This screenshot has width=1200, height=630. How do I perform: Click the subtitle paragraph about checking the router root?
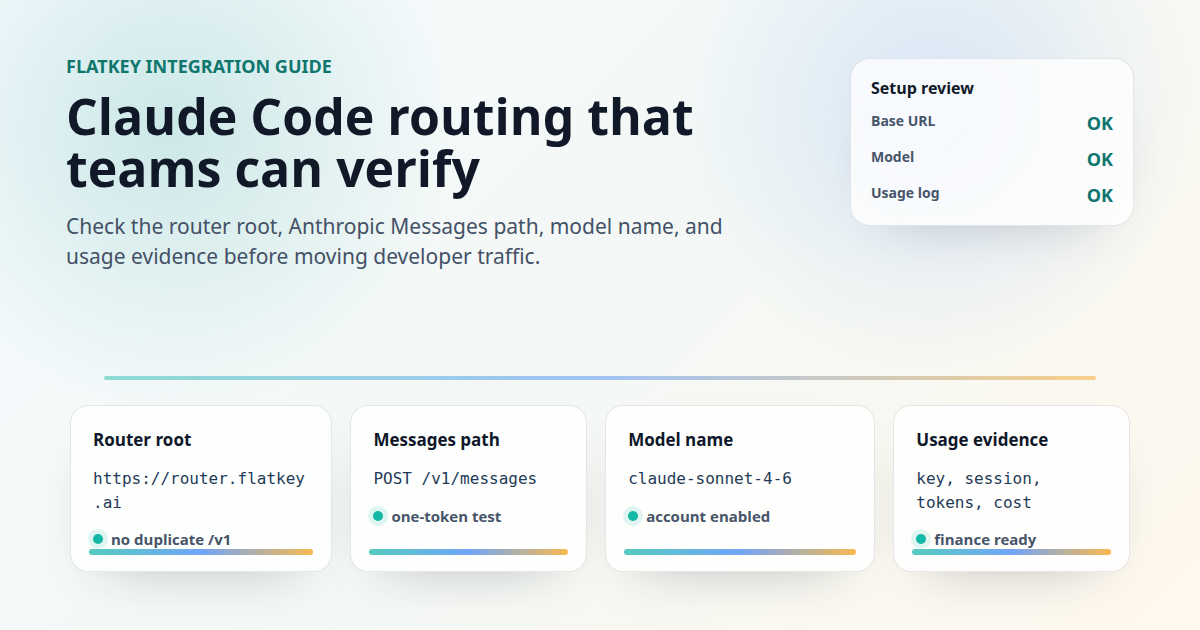(x=394, y=241)
